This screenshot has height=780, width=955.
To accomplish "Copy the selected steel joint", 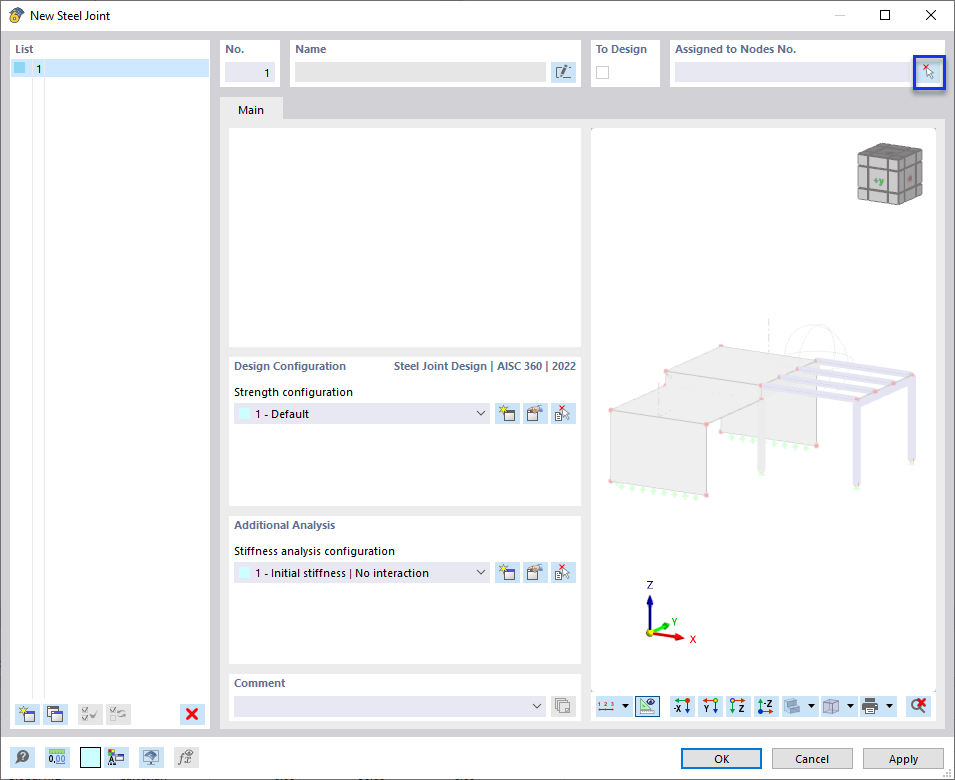I will [55, 714].
